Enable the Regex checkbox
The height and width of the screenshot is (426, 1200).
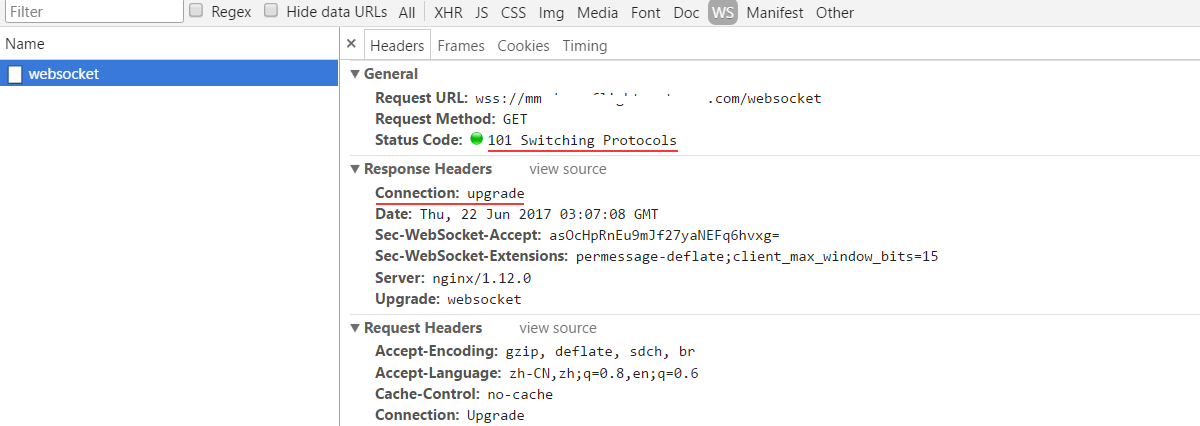pos(196,11)
